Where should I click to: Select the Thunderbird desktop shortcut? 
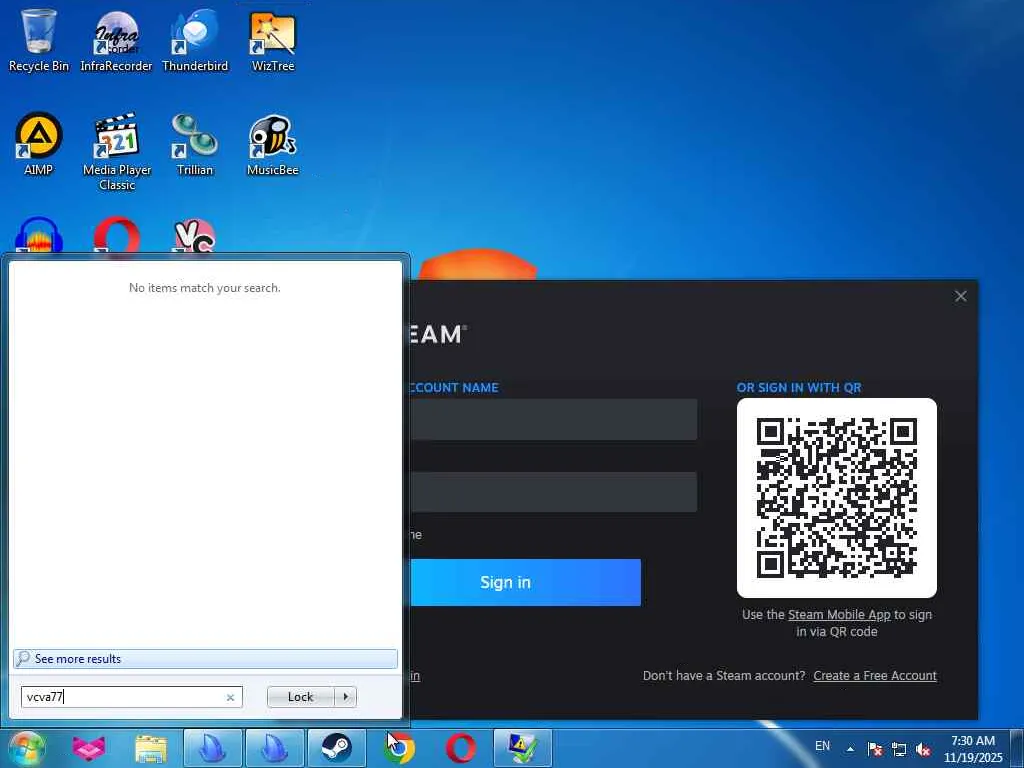coord(195,39)
